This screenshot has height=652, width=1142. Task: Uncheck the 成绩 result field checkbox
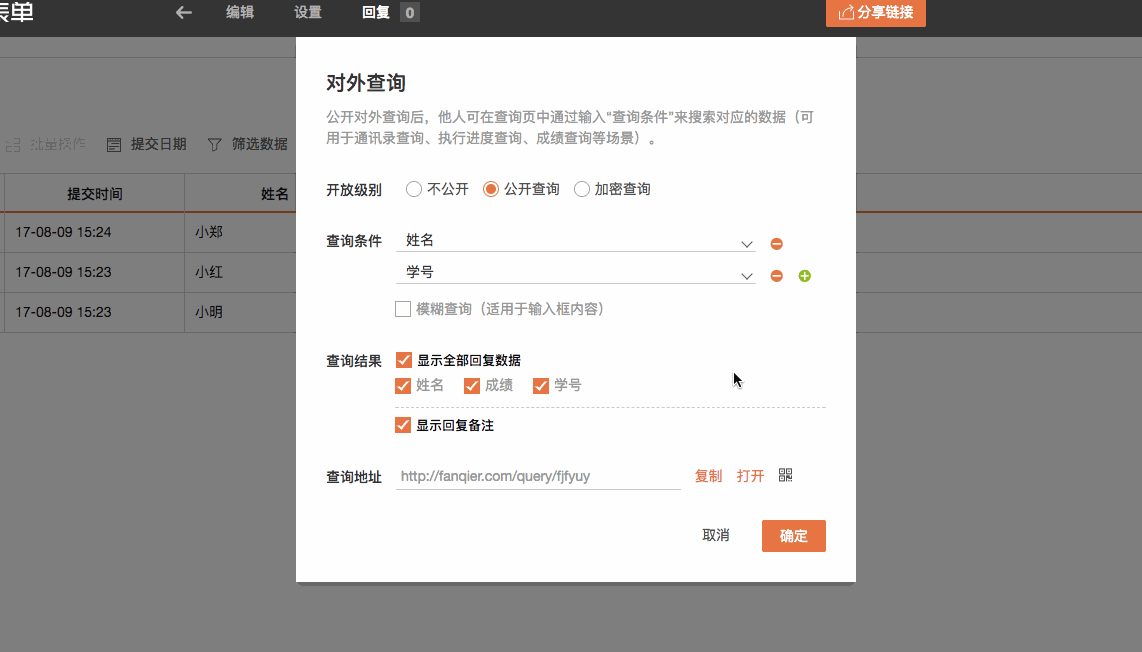473,386
